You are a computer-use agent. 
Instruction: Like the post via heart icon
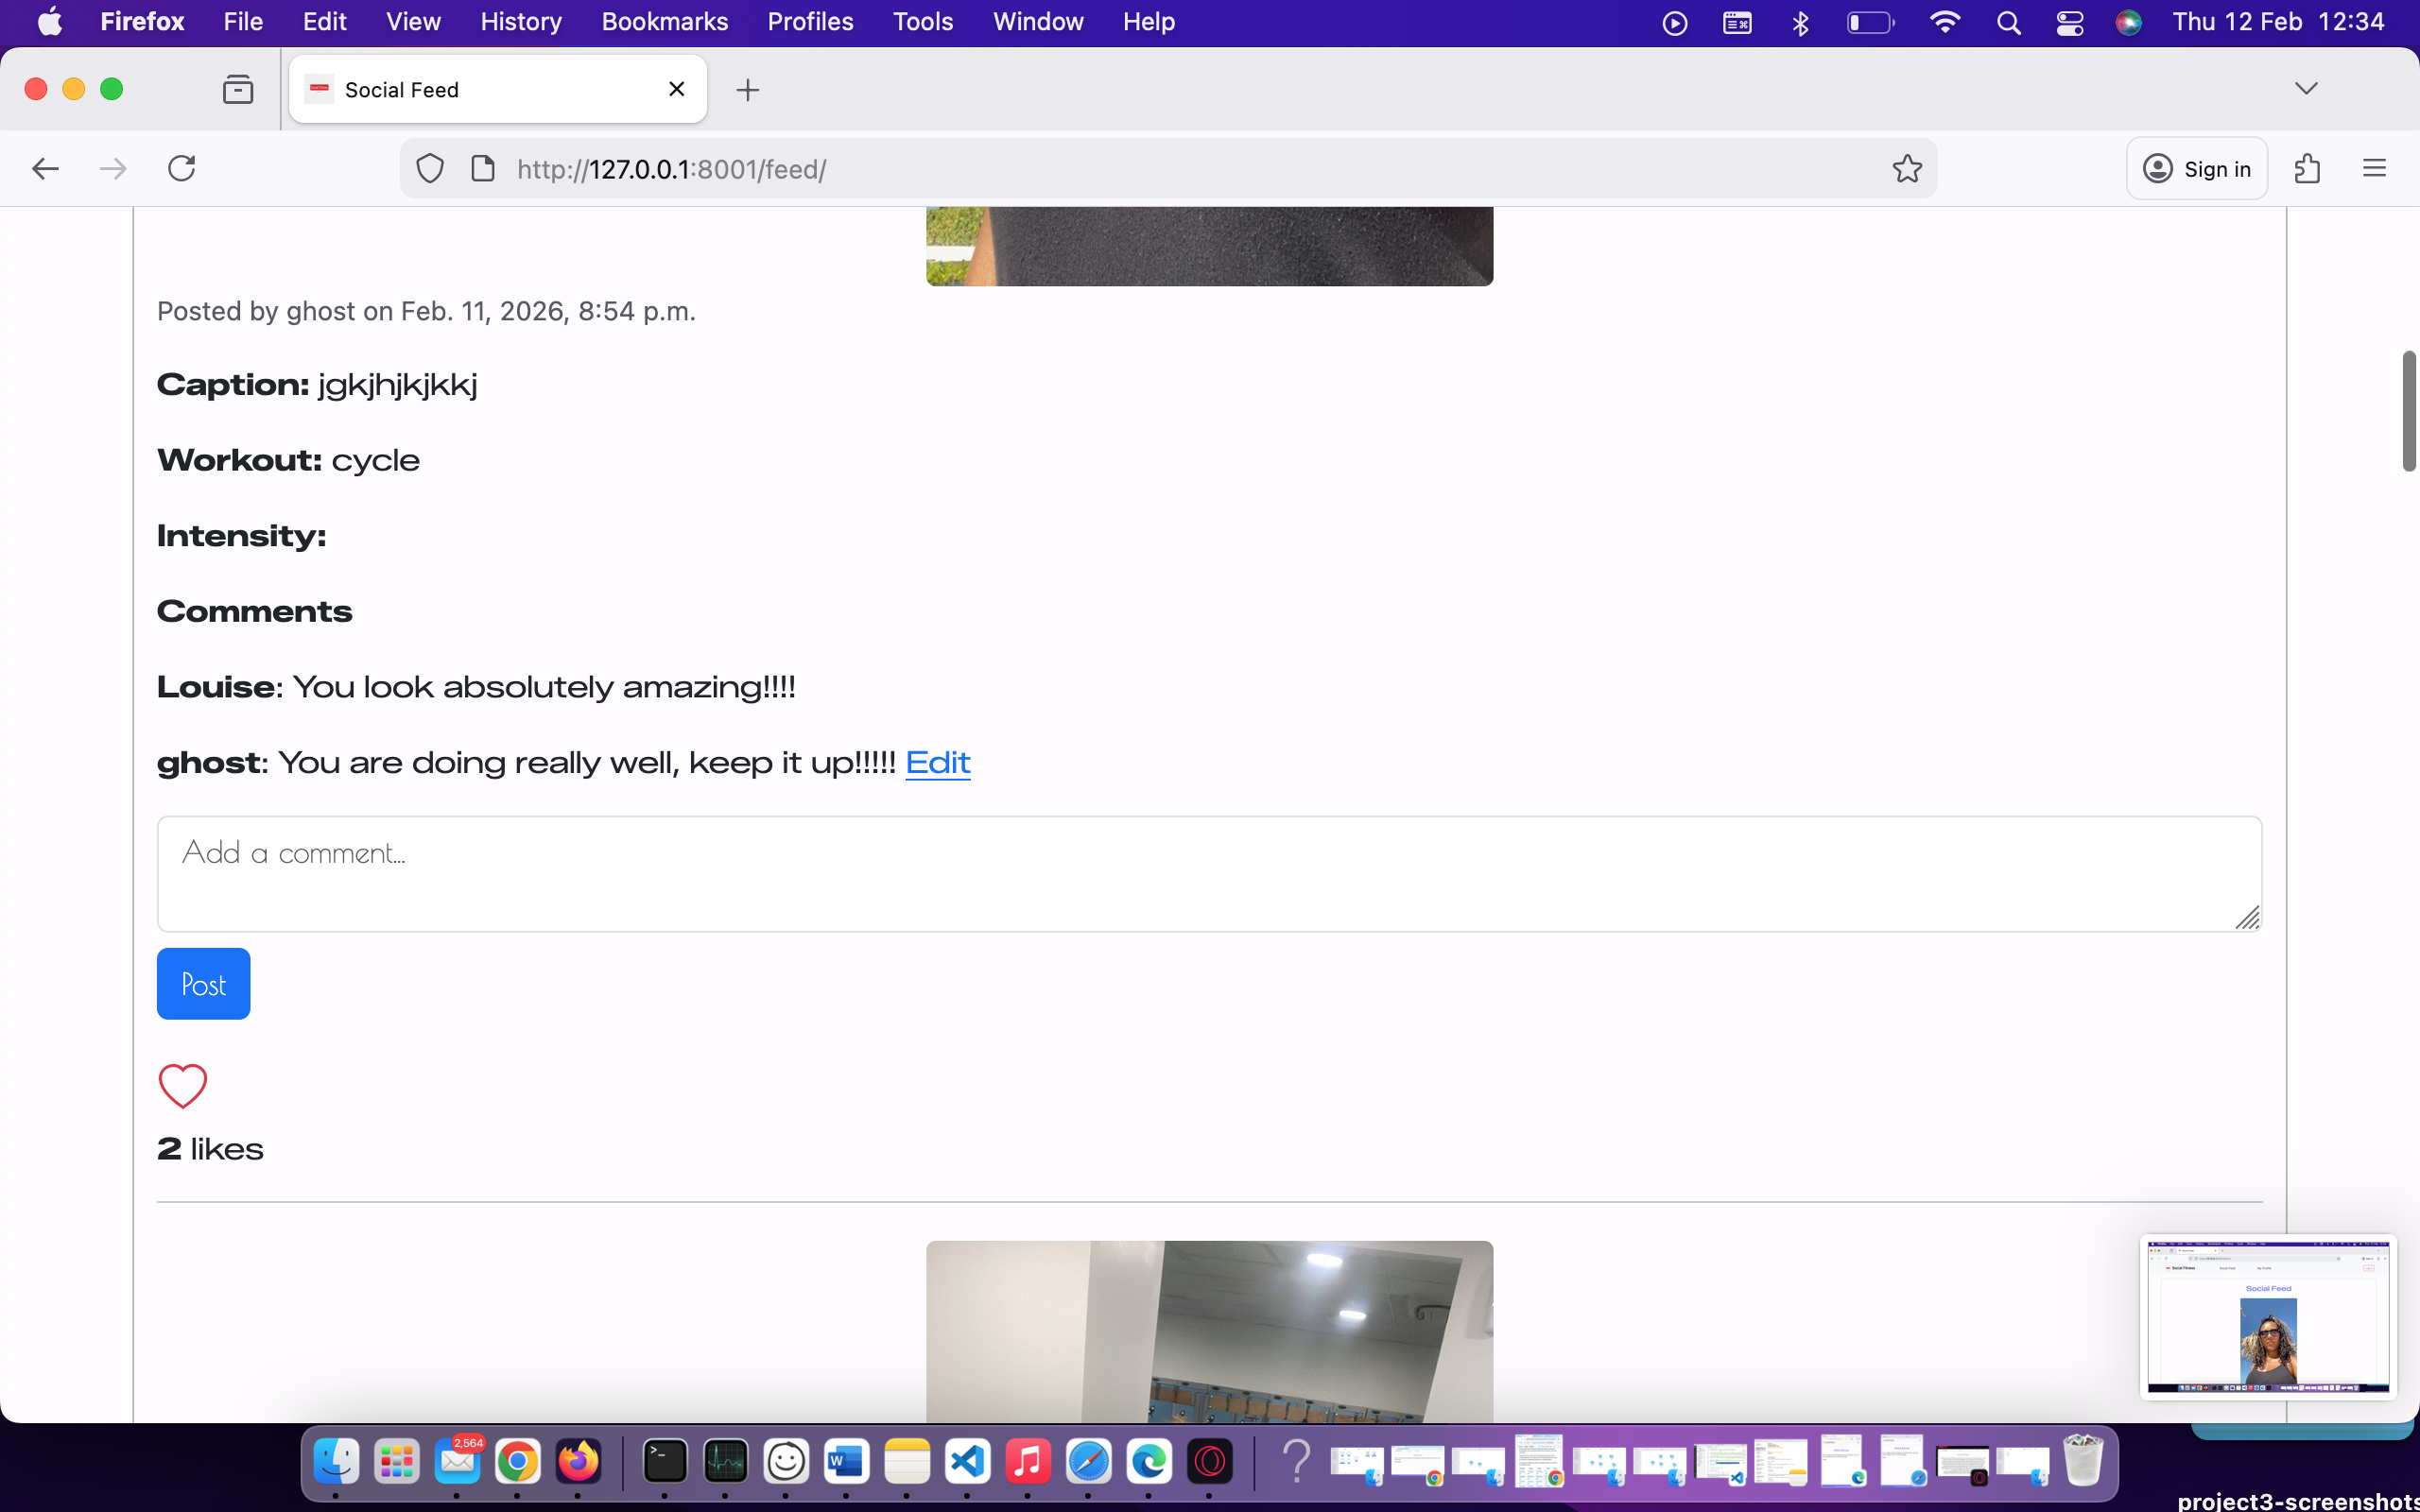pos(182,1086)
